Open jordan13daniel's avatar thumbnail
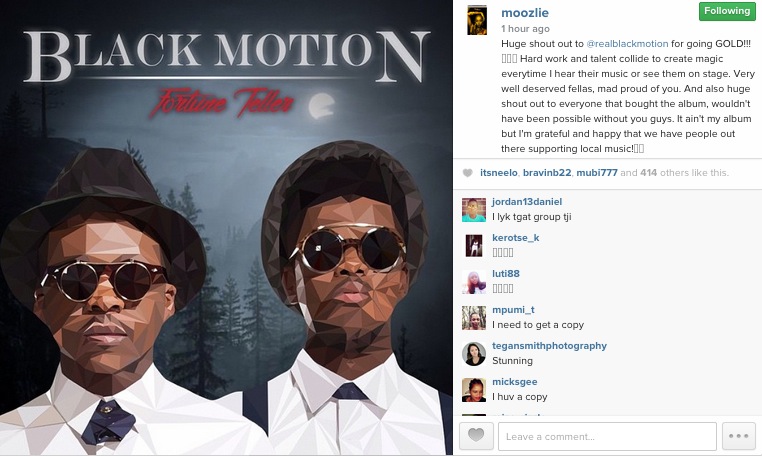 (x=474, y=210)
